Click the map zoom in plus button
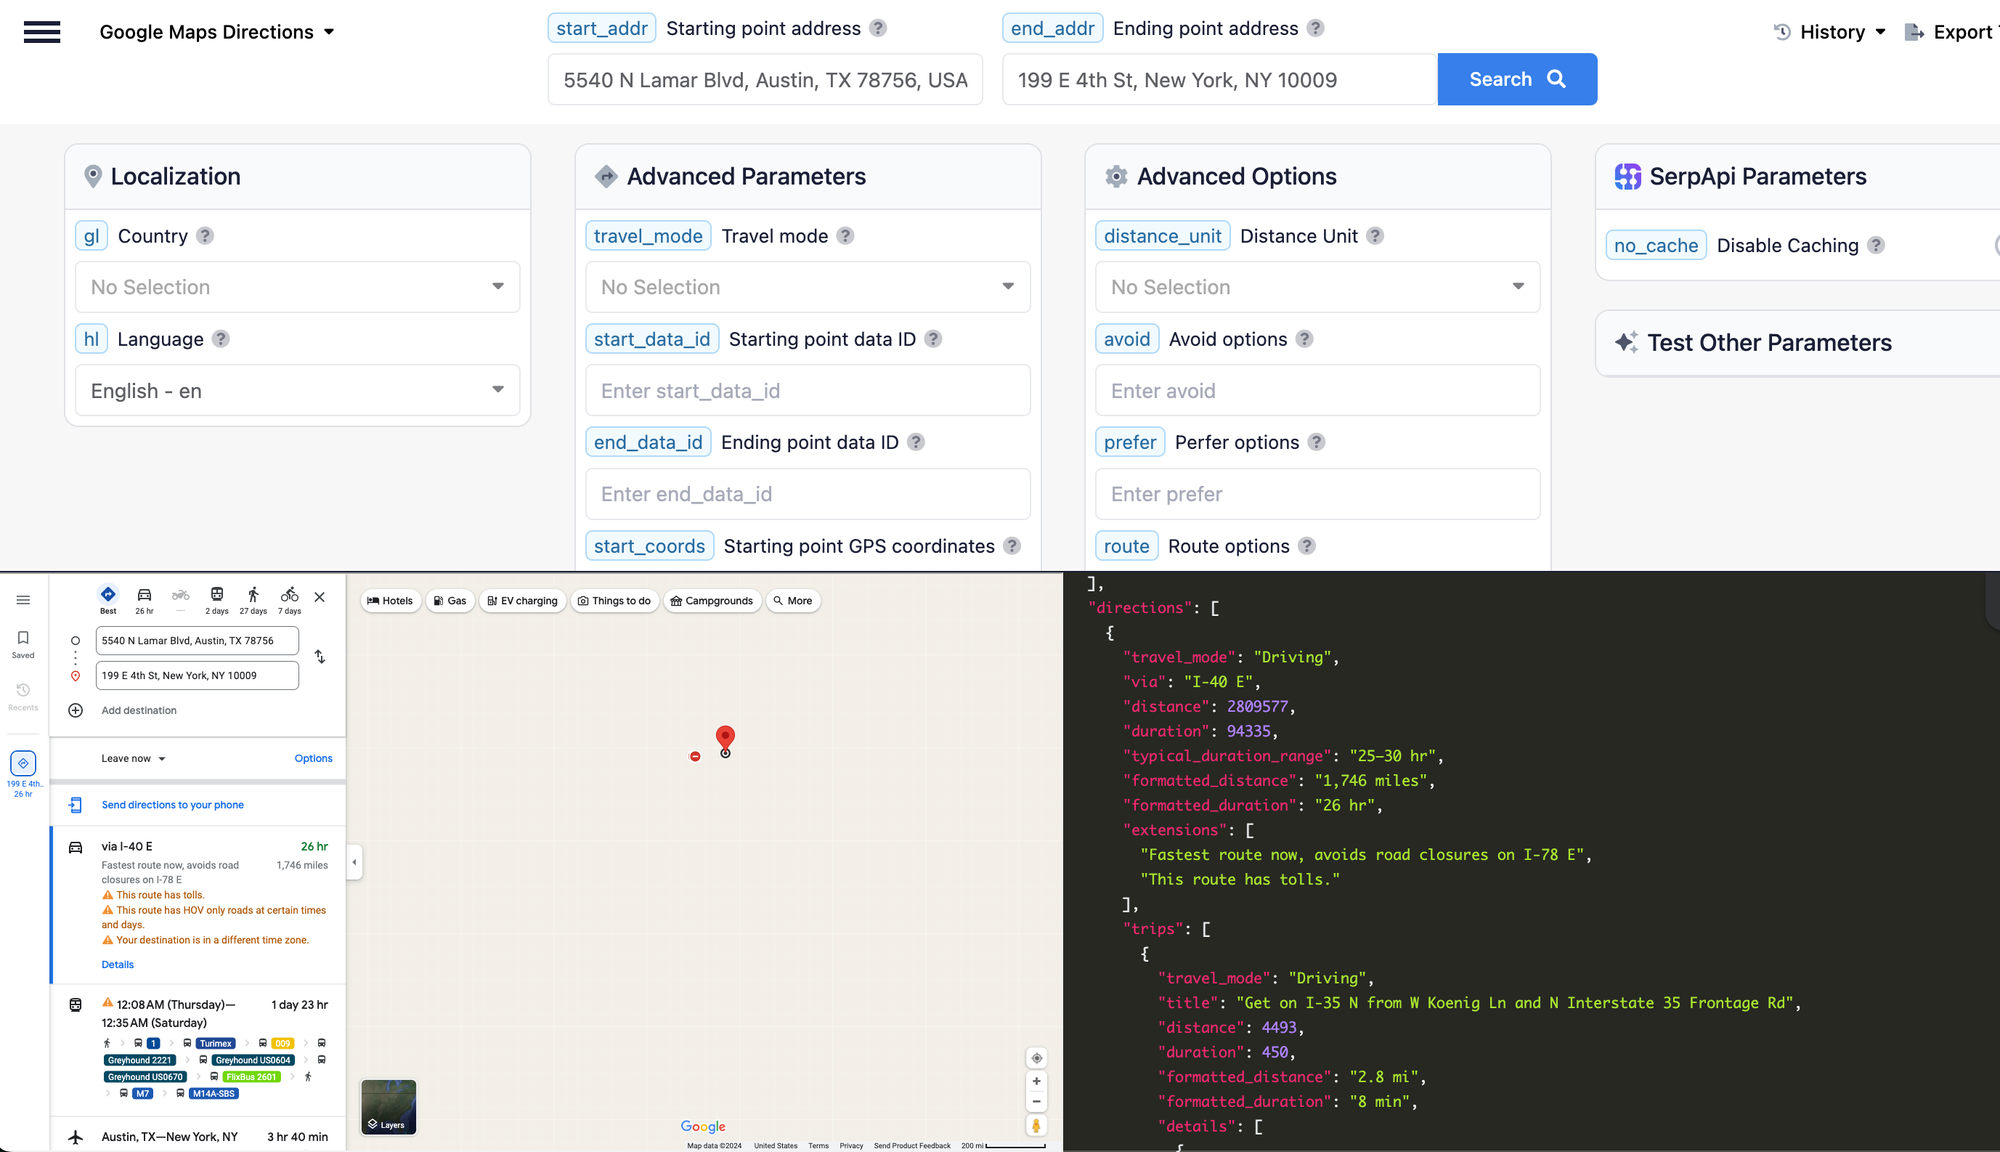 click(1037, 1081)
